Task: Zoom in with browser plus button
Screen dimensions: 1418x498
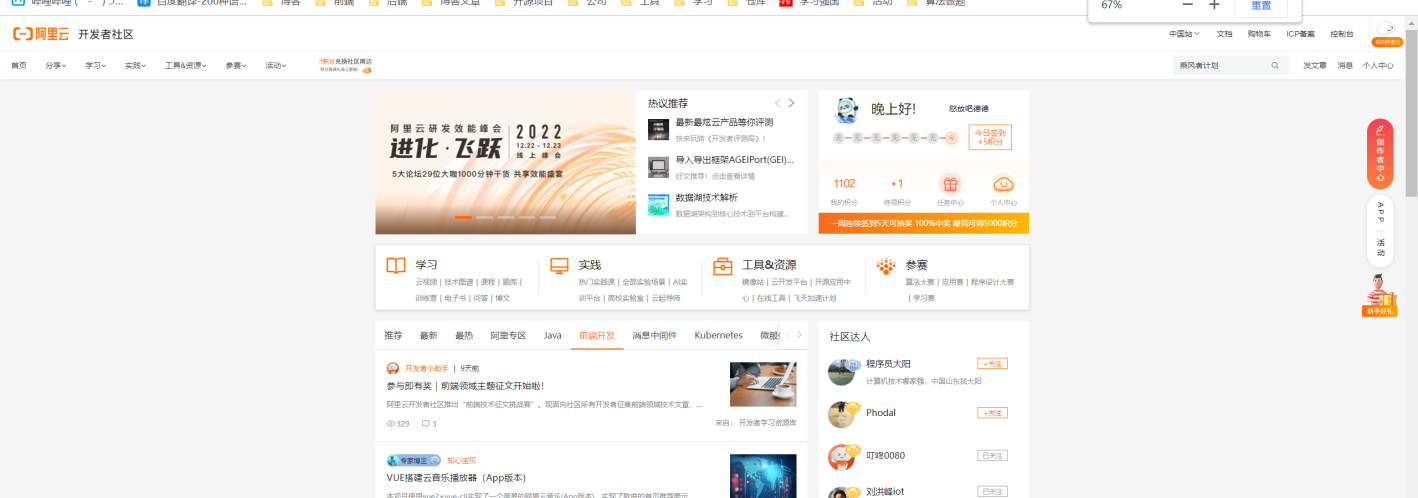Action: 1214,5
